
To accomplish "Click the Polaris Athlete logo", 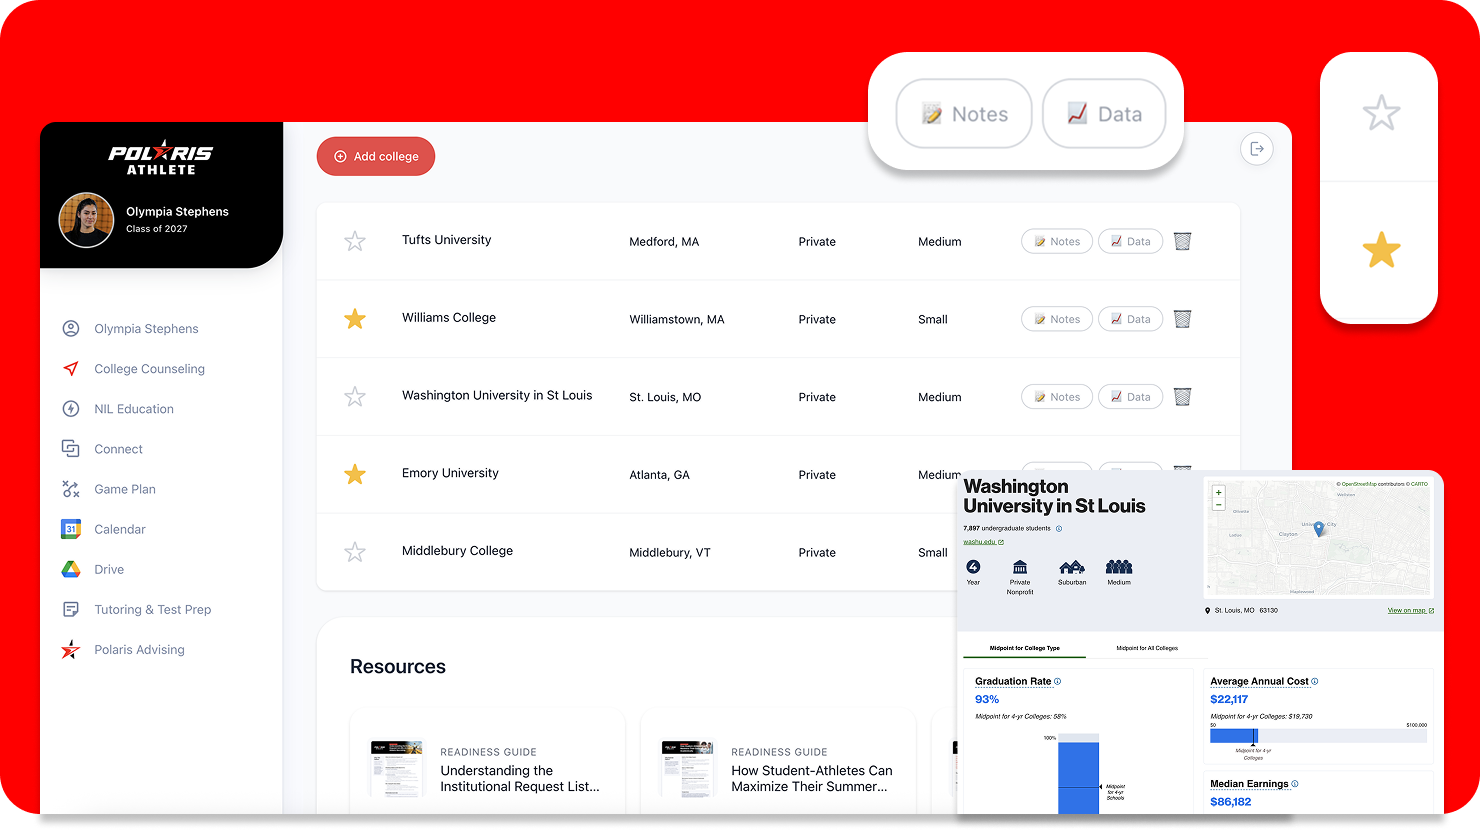I will point(161,158).
